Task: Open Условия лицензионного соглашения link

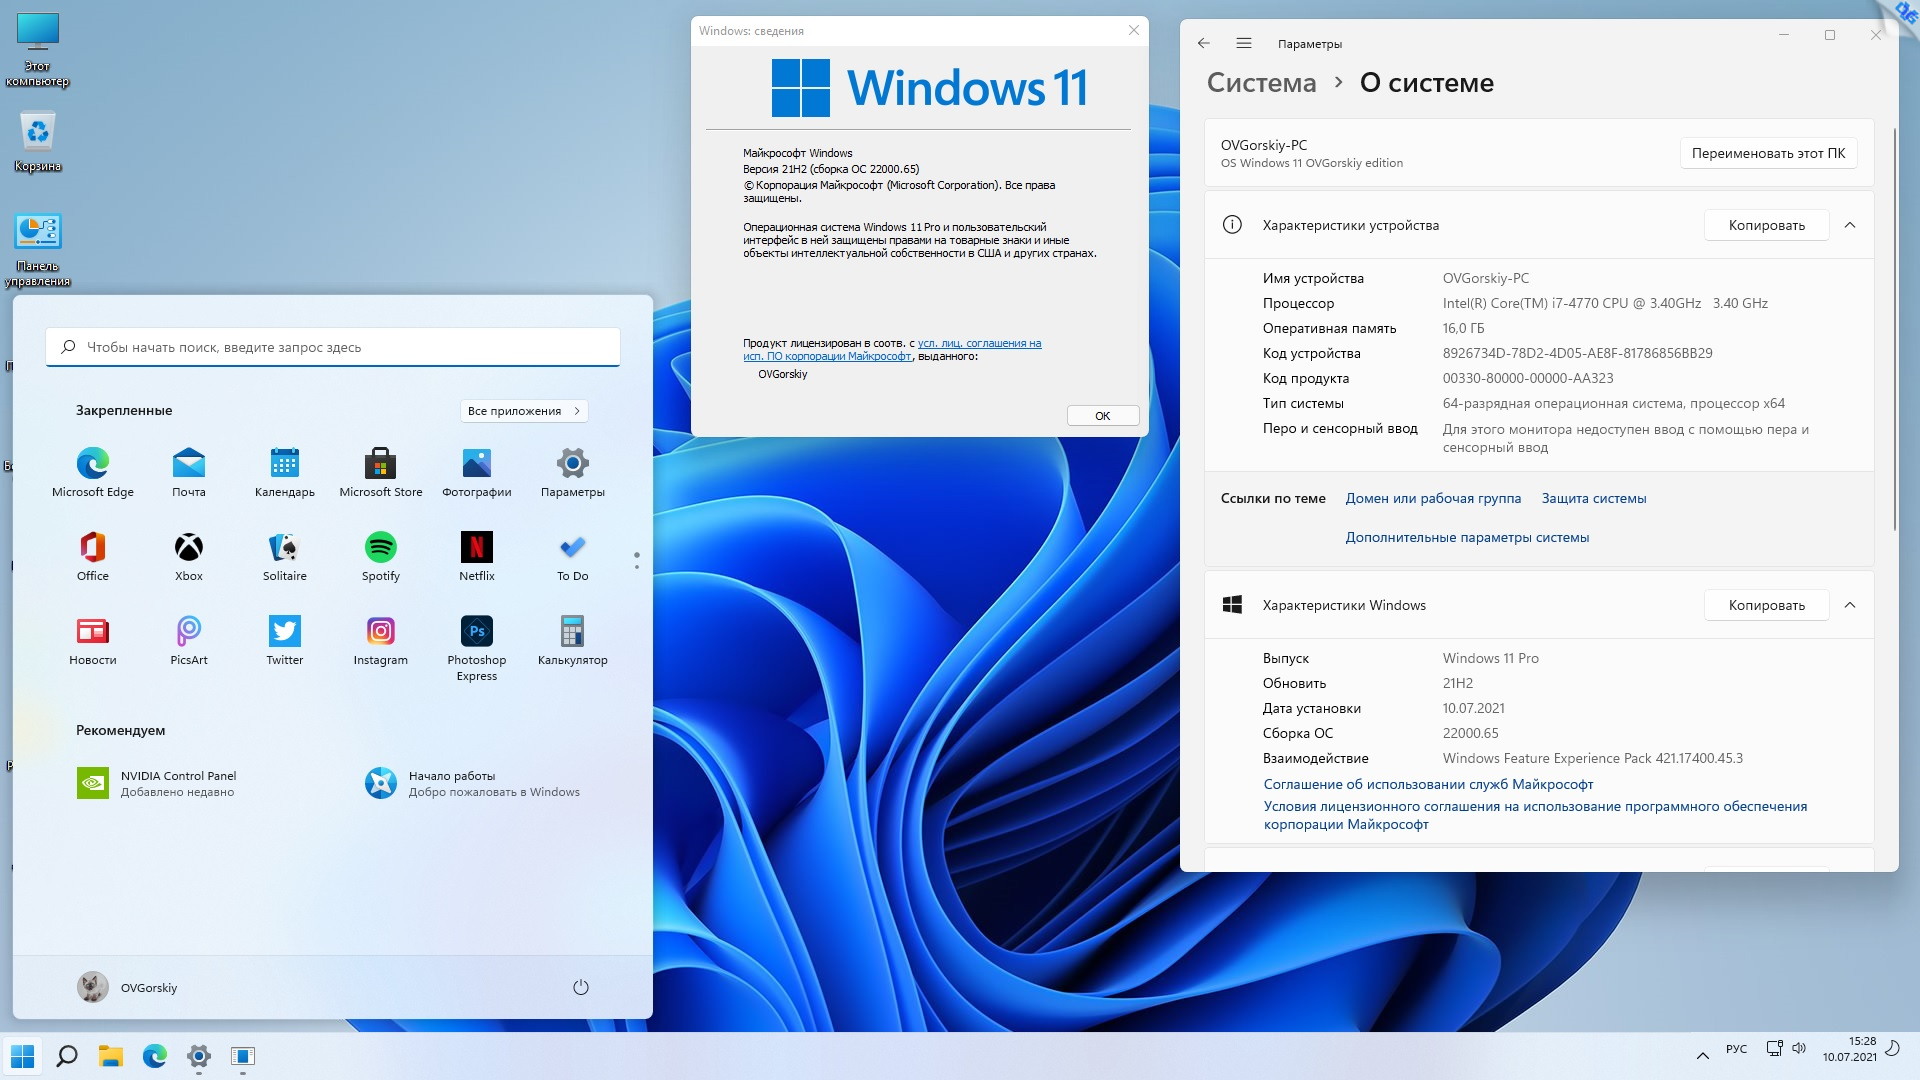Action: (x=1532, y=815)
